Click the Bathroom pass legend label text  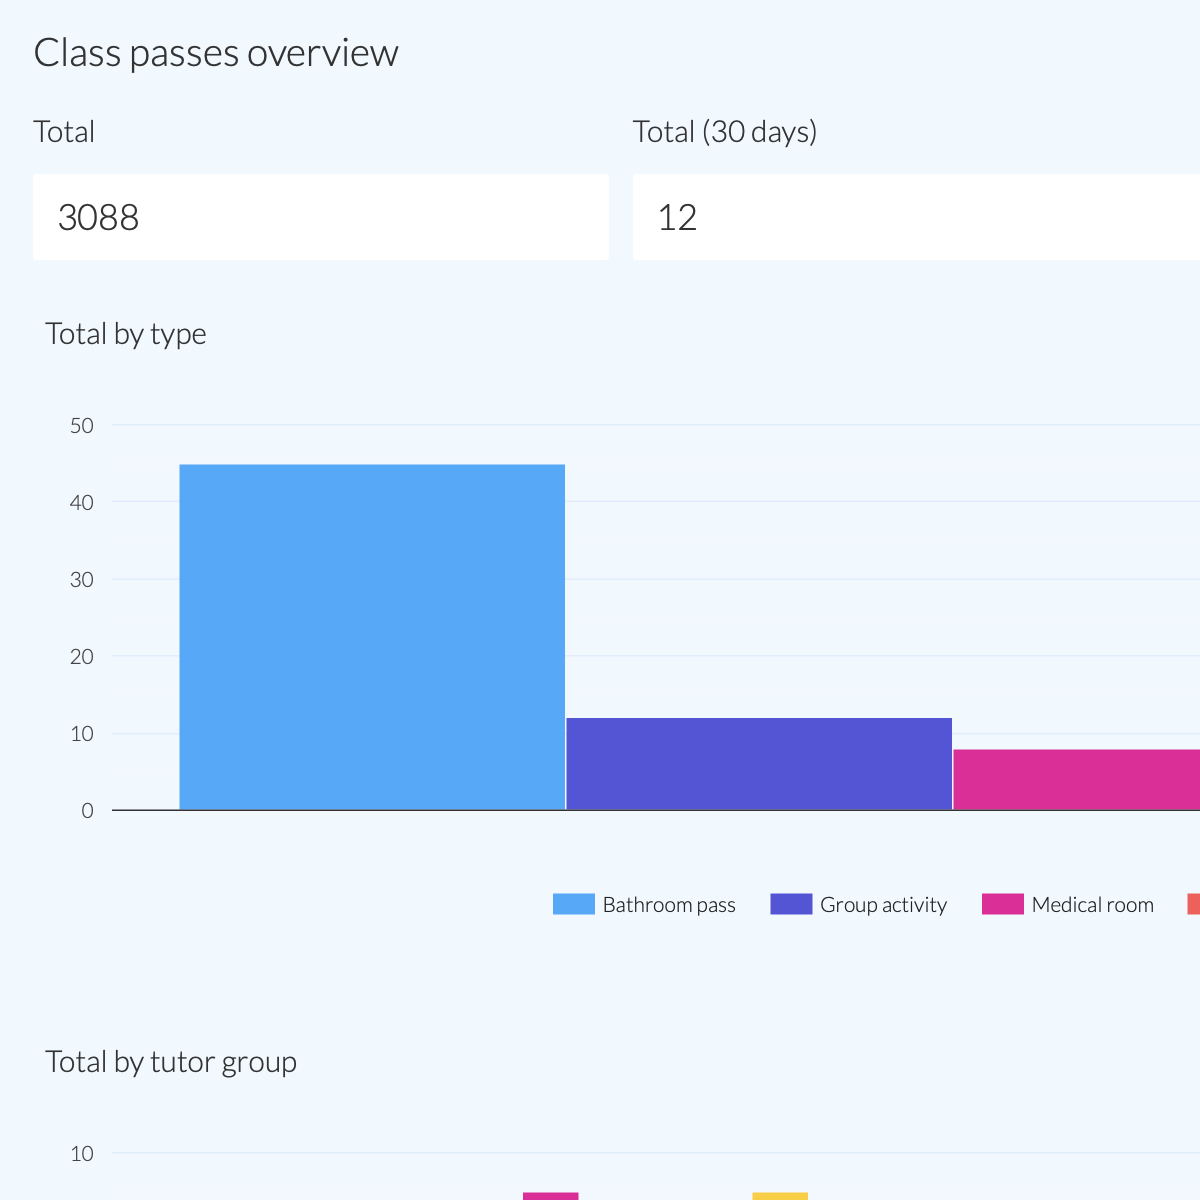[x=668, y=904]
